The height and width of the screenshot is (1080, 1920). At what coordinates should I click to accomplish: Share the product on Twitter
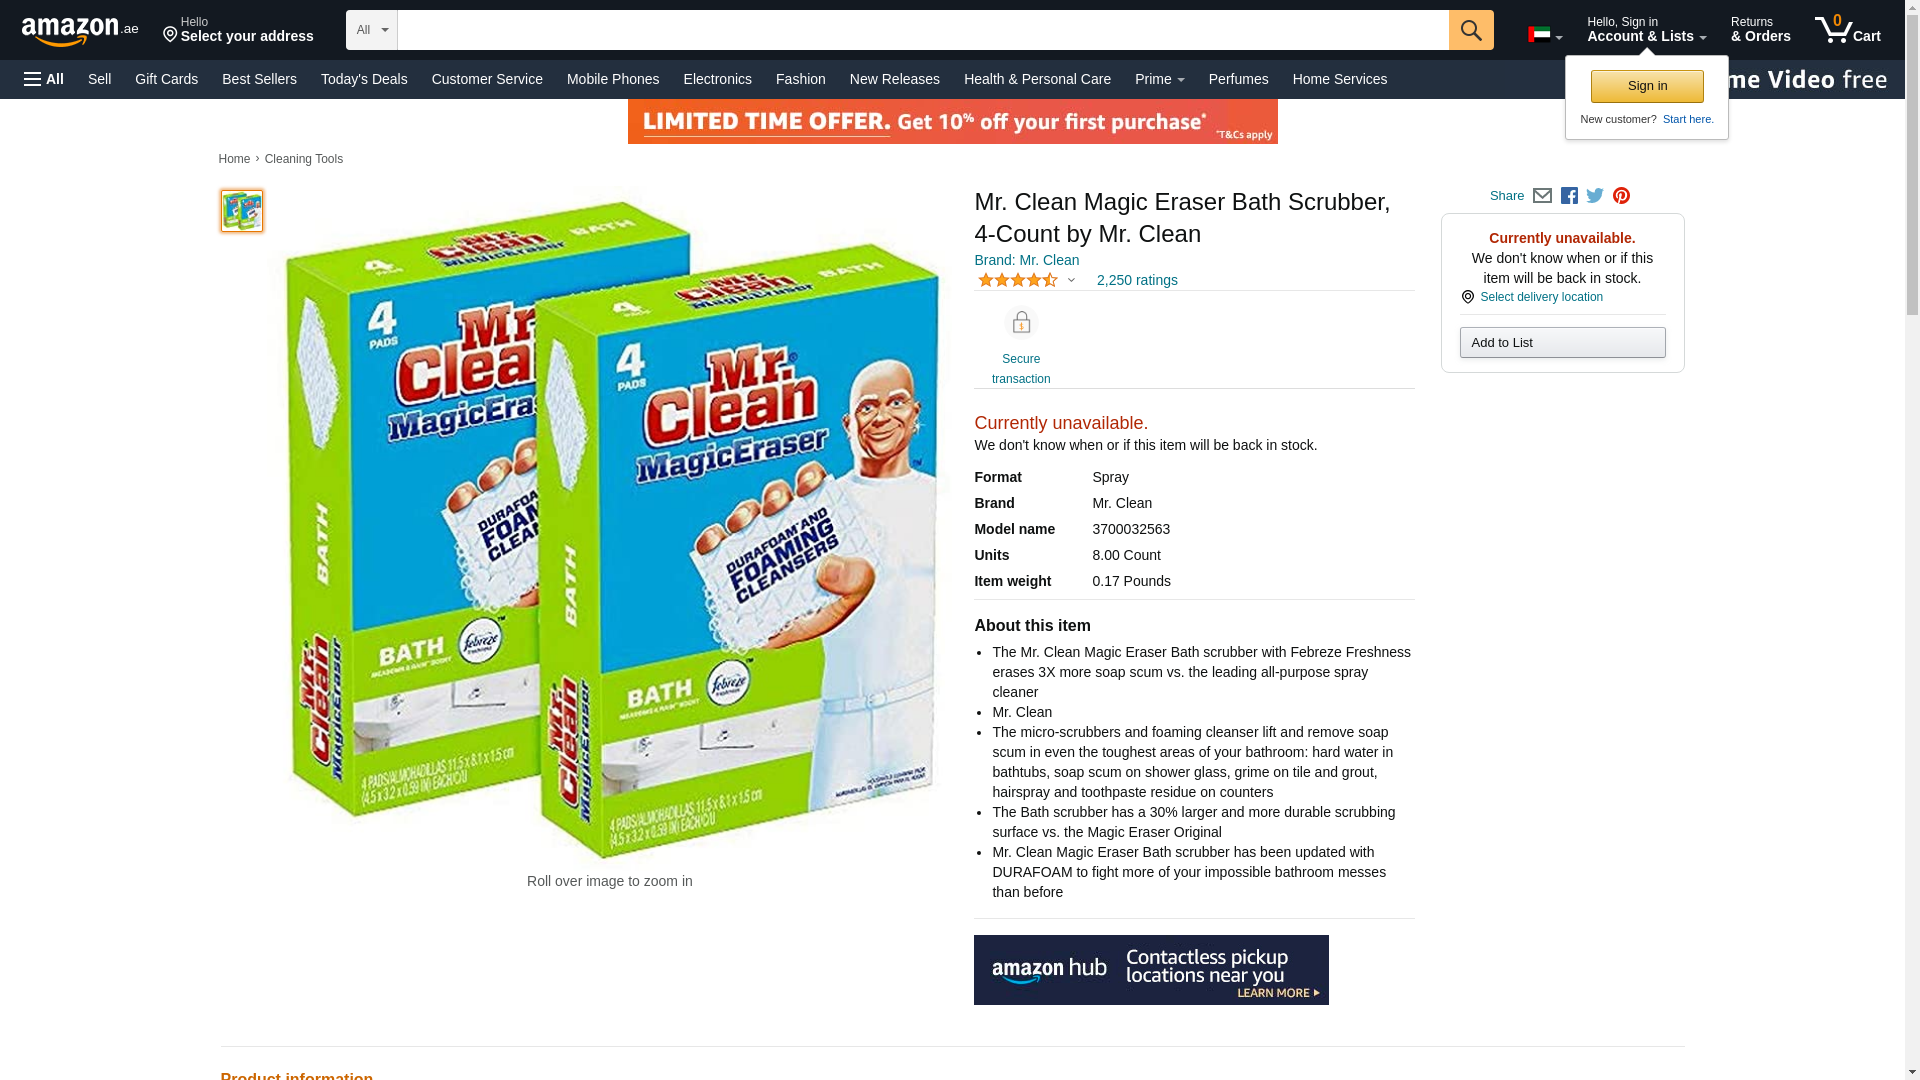[x=1595, y=196]
